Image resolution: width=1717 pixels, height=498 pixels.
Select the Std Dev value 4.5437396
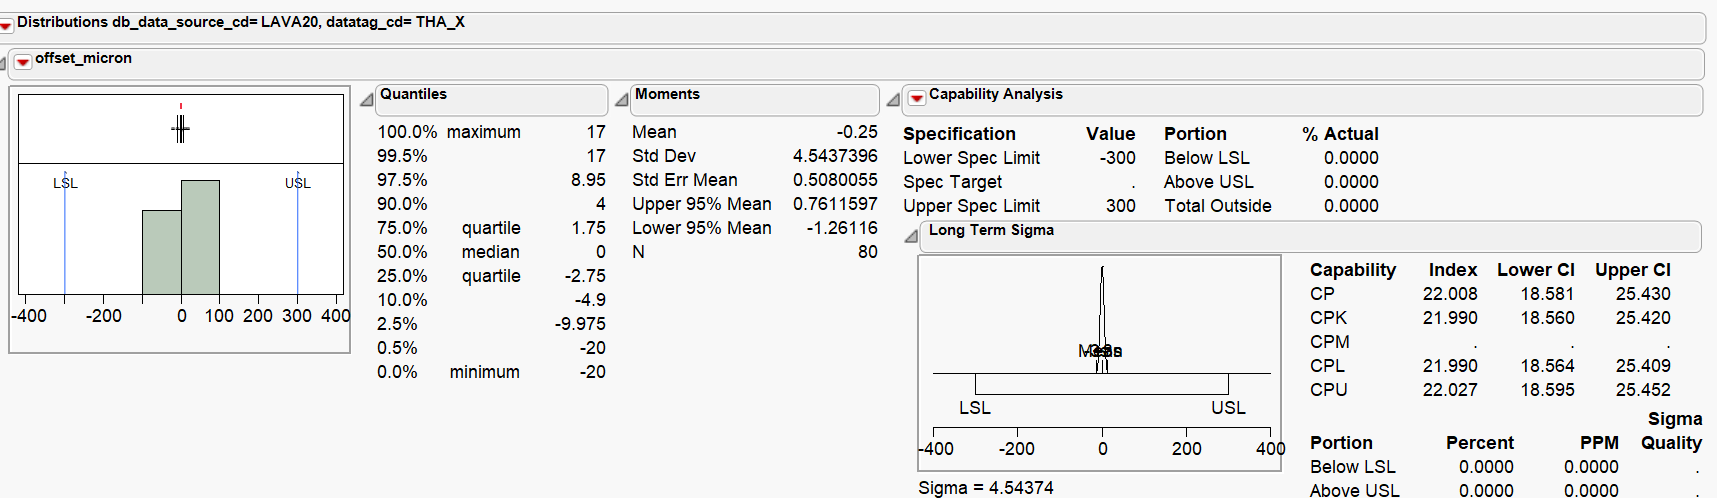click(835, 156)
